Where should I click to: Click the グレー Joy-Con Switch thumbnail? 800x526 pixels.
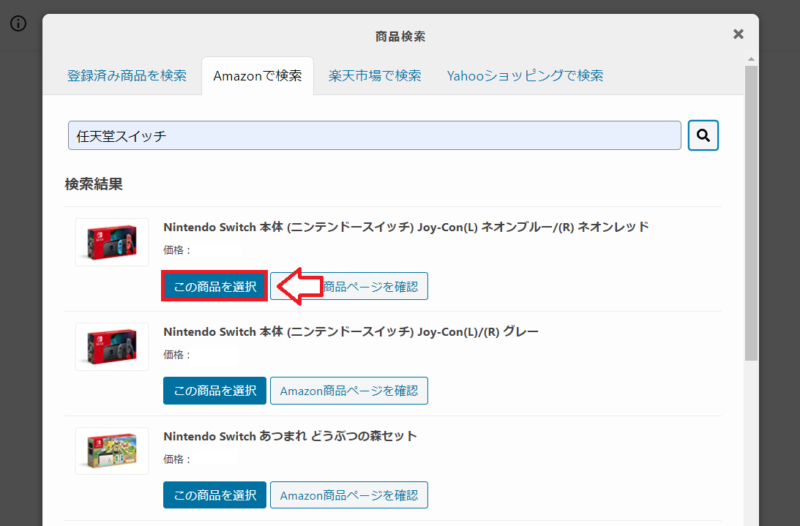tap(112, 346)
